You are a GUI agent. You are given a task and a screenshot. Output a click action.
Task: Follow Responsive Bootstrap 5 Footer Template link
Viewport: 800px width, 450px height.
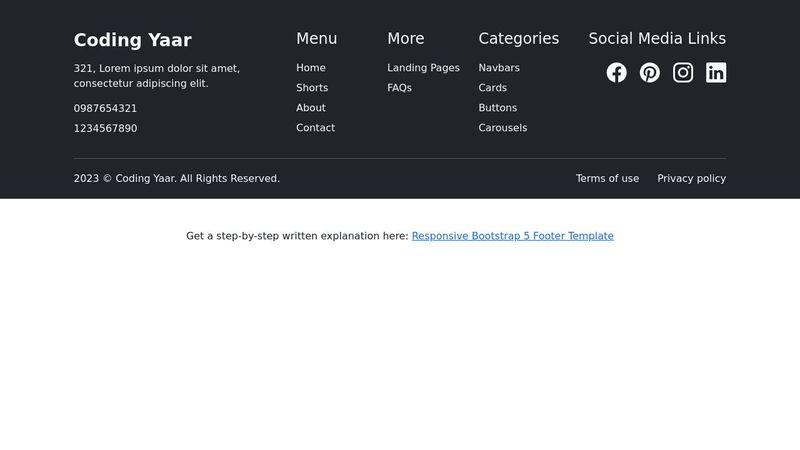click(x=512, y=236)
